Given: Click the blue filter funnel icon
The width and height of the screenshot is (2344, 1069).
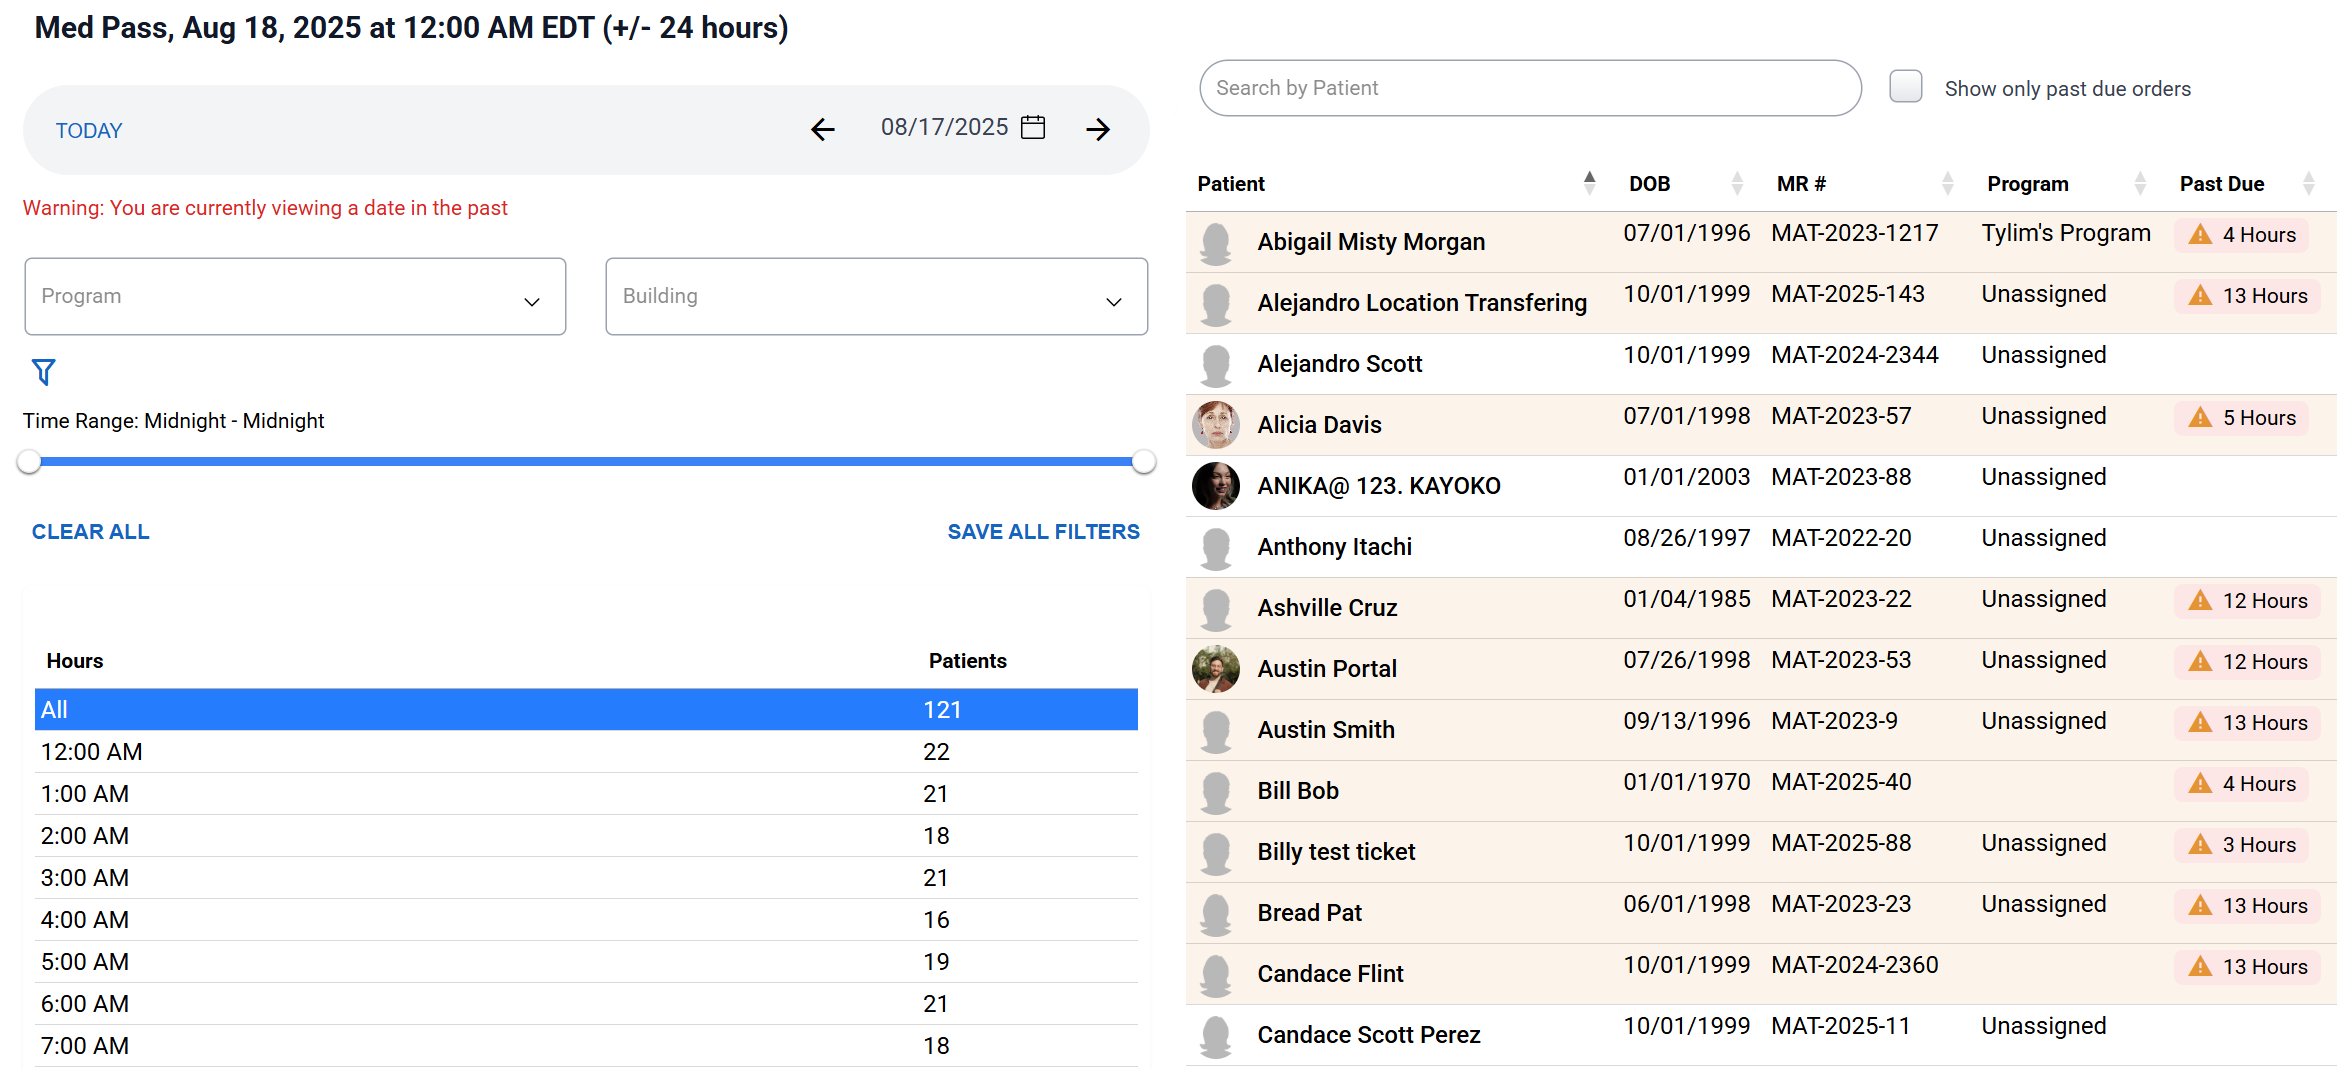Looking at the screenshot, I should point(43,372).
